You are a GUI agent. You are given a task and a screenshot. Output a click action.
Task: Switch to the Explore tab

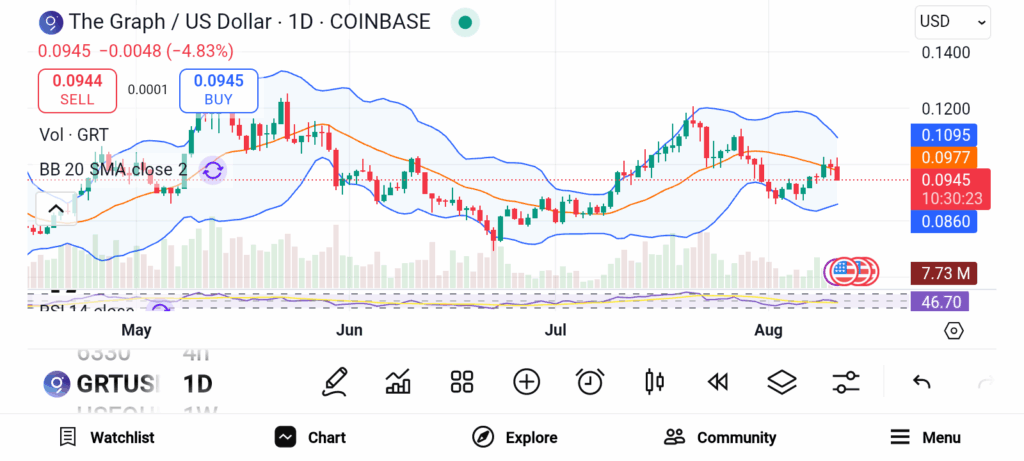pos(515,437)
